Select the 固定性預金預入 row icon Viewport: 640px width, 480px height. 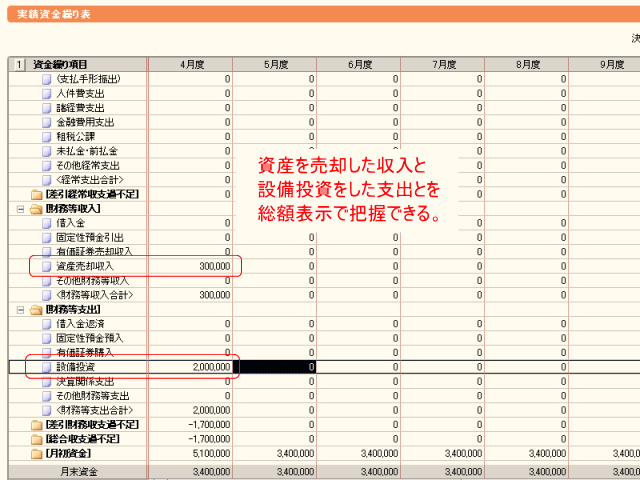click(47, 338)
